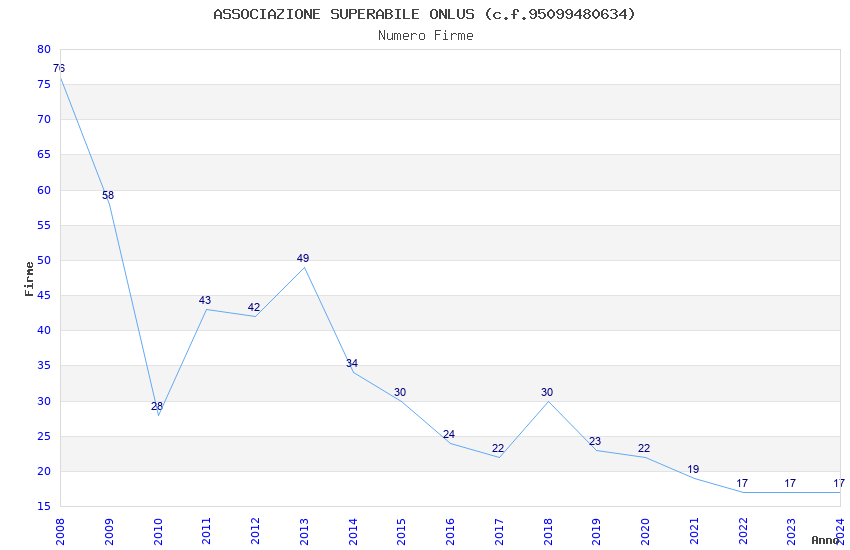This screenshot has height=550, width=850.
Task: Click the data point value 34 for 2014
Action: point(352,364)
